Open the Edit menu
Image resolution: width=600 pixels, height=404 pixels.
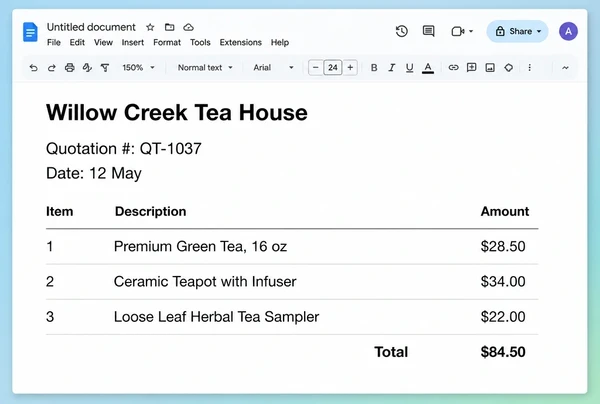coord(77,42)
